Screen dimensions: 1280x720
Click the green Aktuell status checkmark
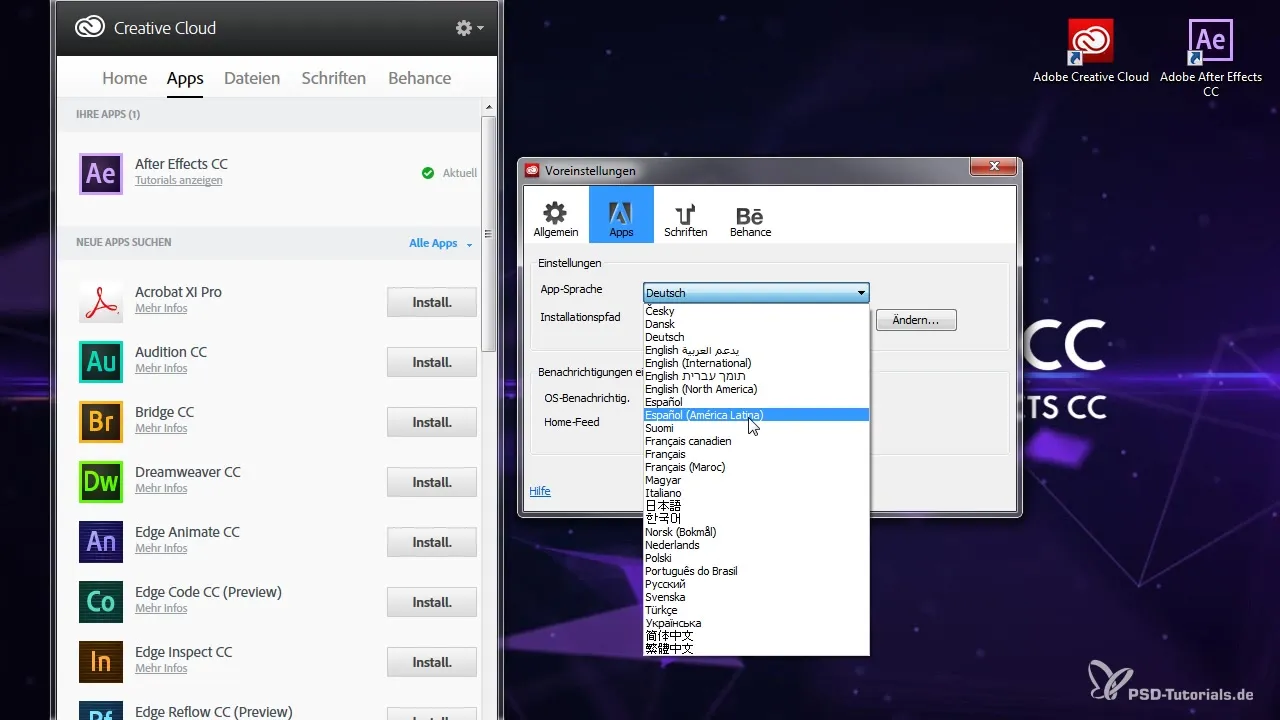(x=428, y=173)
